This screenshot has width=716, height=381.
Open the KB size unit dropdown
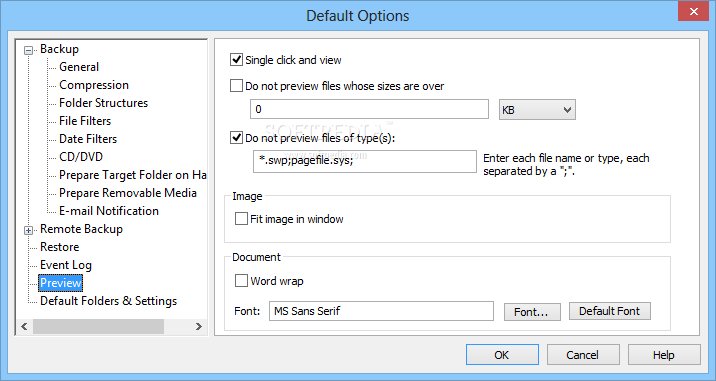[537, 110]
